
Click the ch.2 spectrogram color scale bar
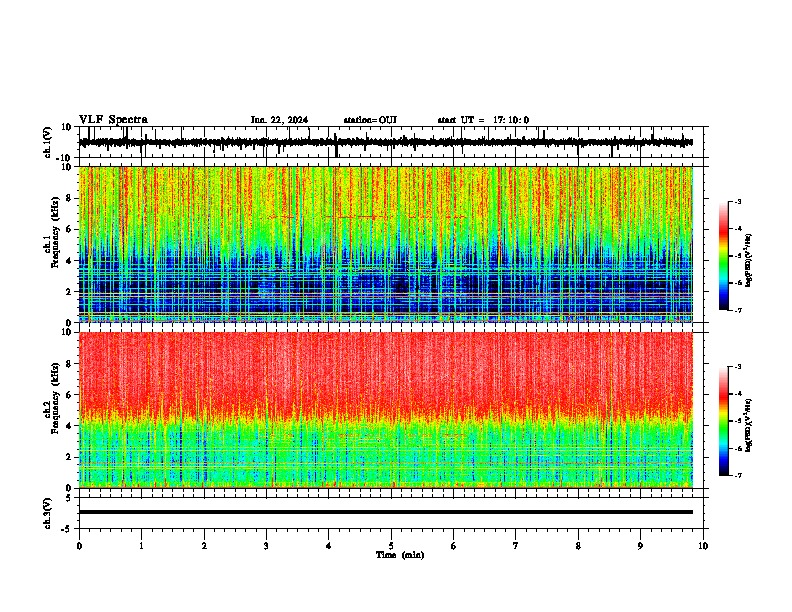pyautogui.click(x=724, y=421)
